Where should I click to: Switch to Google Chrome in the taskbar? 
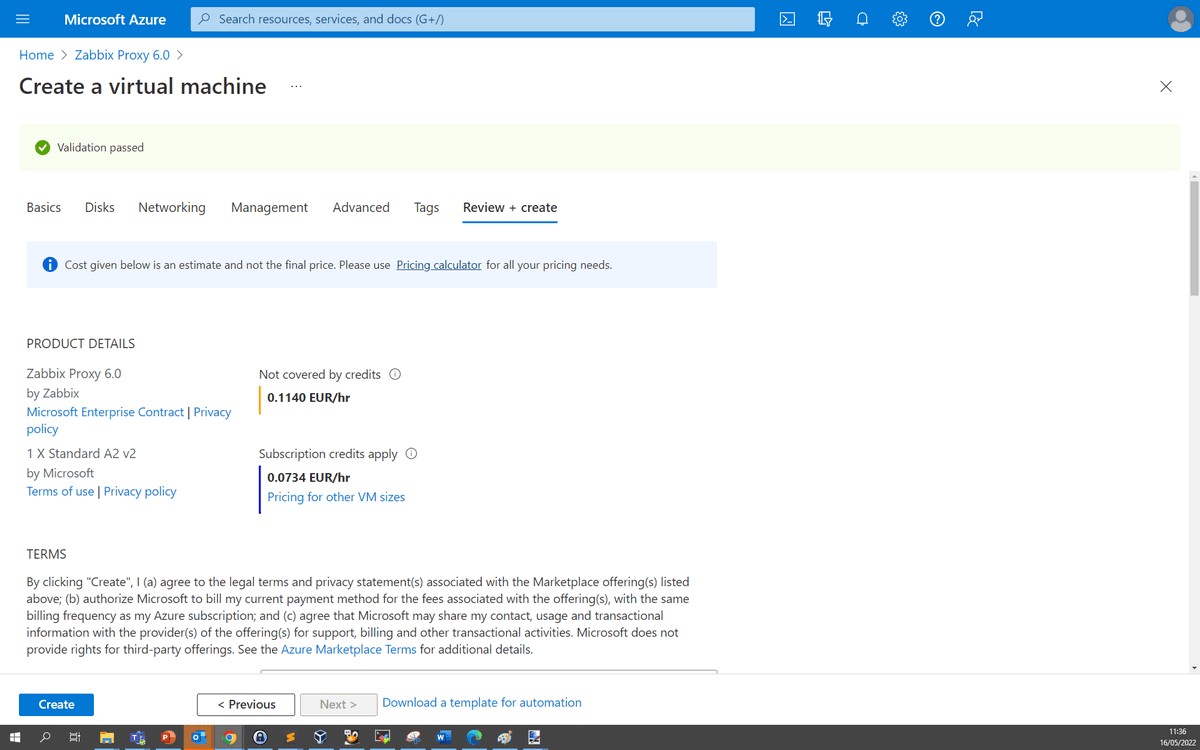229,738
